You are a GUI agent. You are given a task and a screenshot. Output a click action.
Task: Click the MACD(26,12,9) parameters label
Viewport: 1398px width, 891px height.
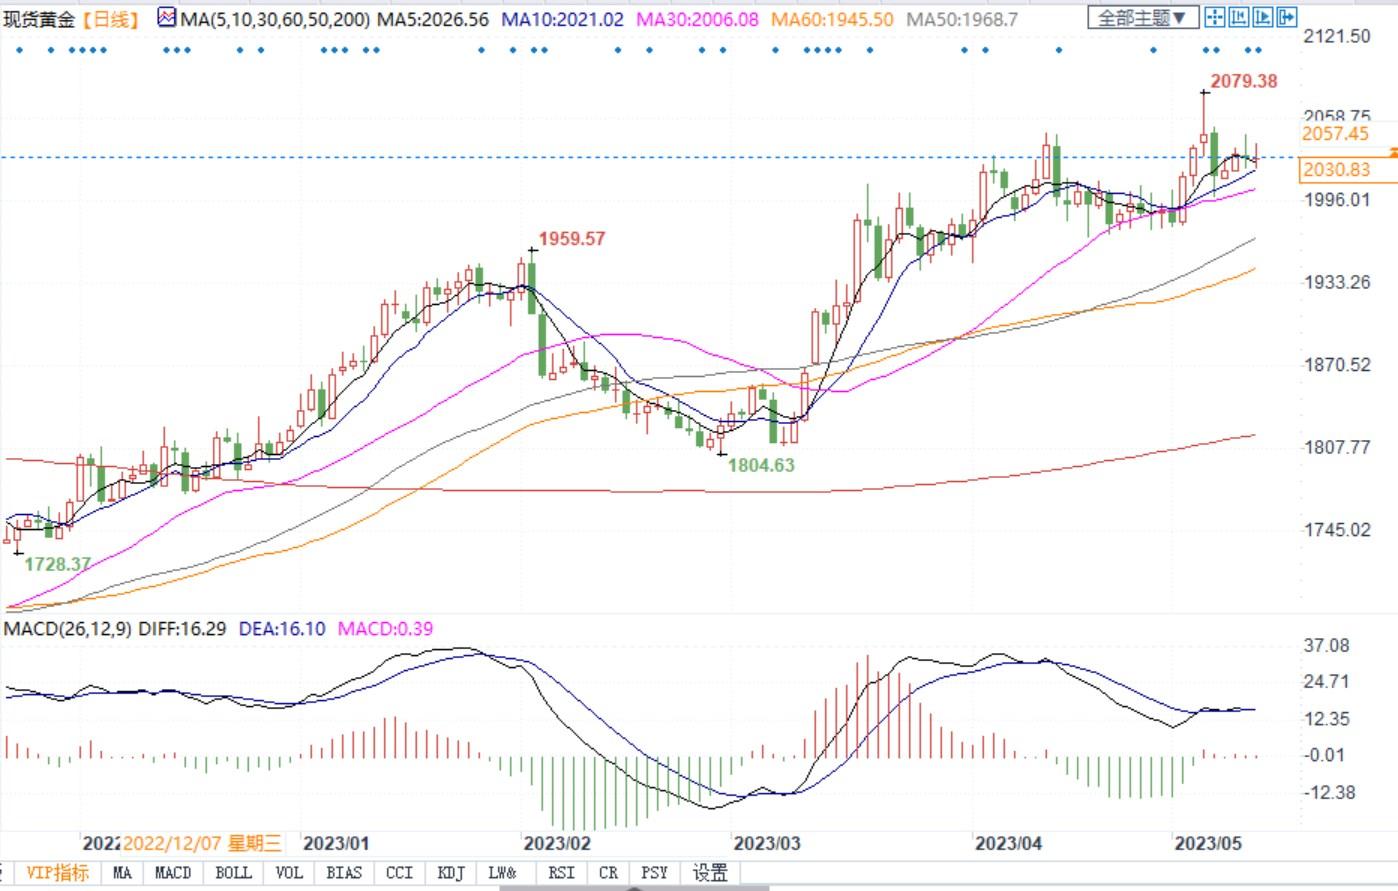point(67,629)
